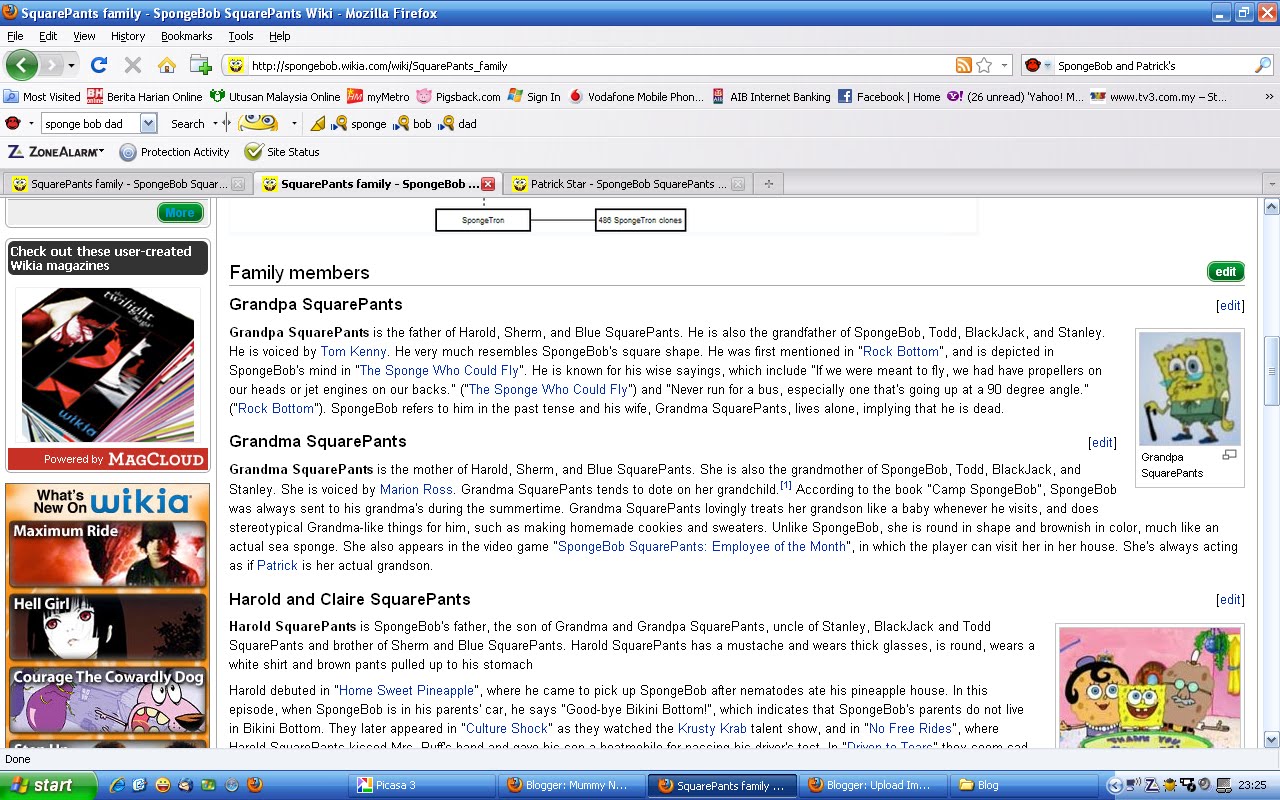
Task: Edit the Grandma SquarePants section
Action: coord(1102,442)
